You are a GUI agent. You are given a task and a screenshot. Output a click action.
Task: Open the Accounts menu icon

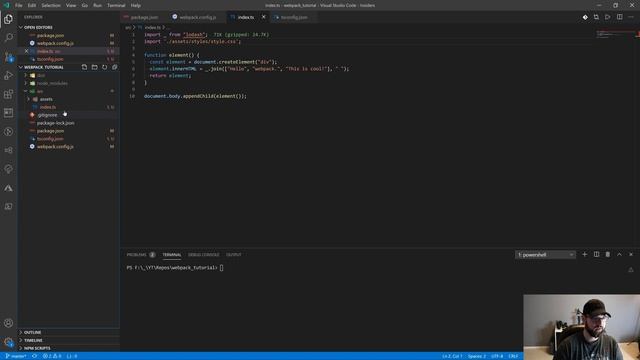click(x=8, y=323)
